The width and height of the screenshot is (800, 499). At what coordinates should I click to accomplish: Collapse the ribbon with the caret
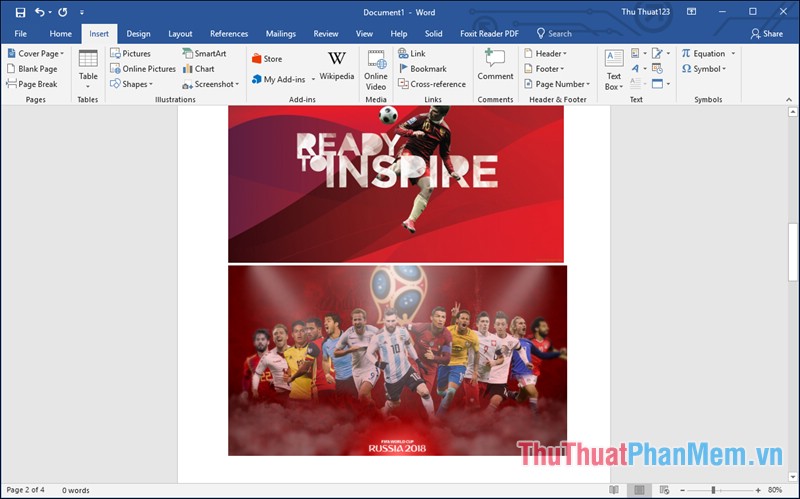click(x=789, y=99)
